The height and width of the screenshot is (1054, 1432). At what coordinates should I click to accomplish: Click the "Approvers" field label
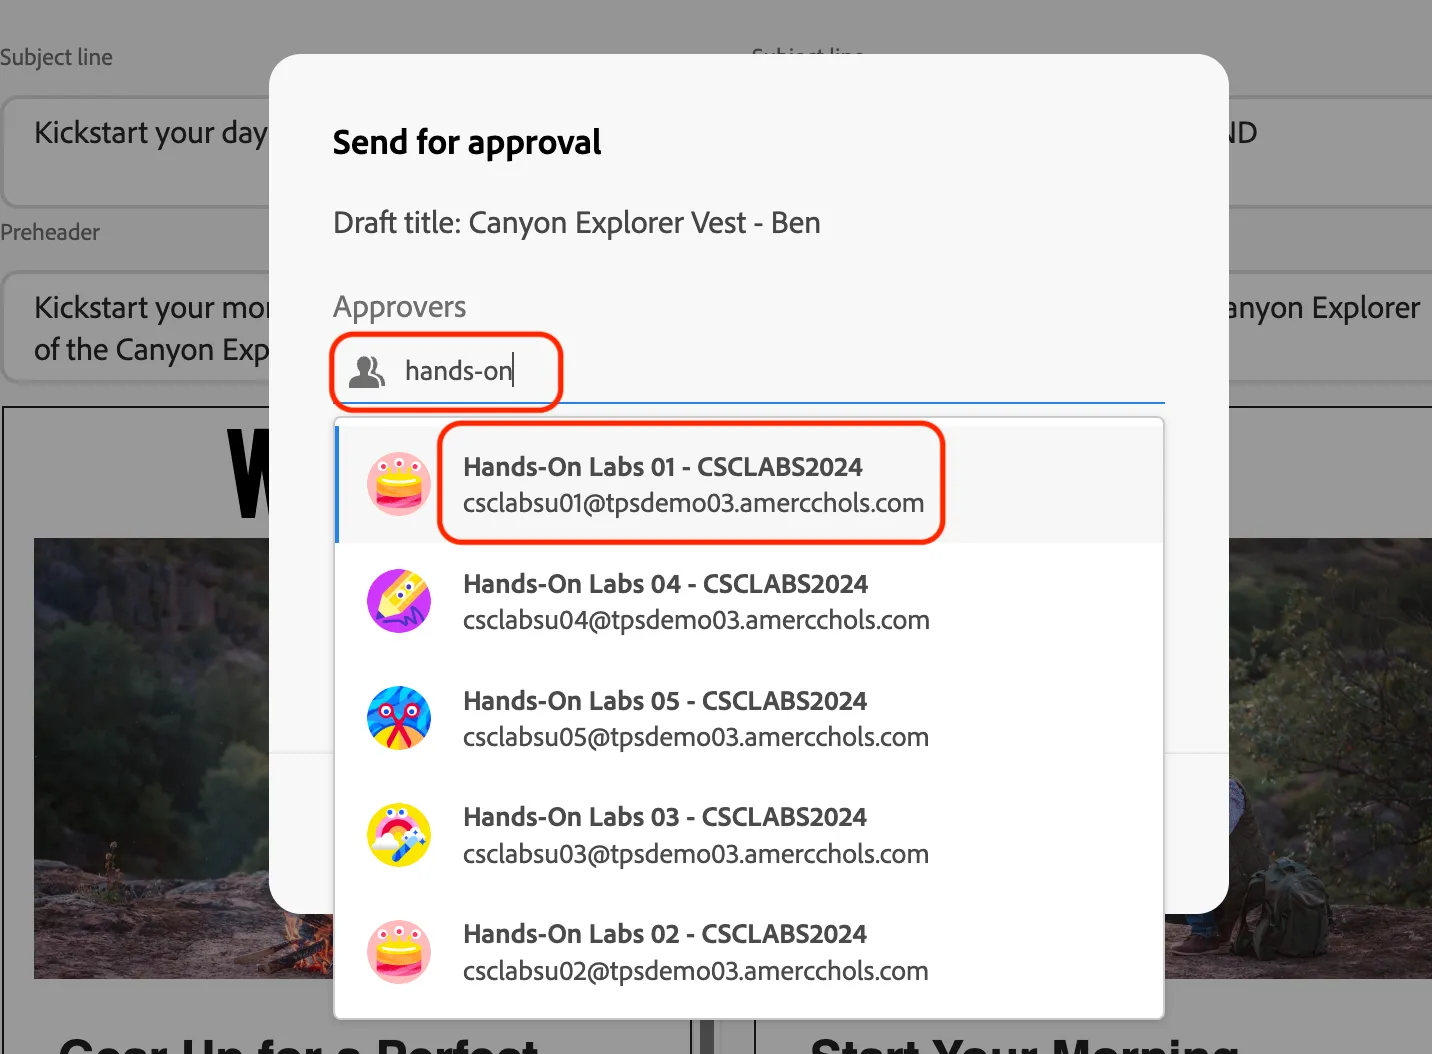[x=400, y=307]
